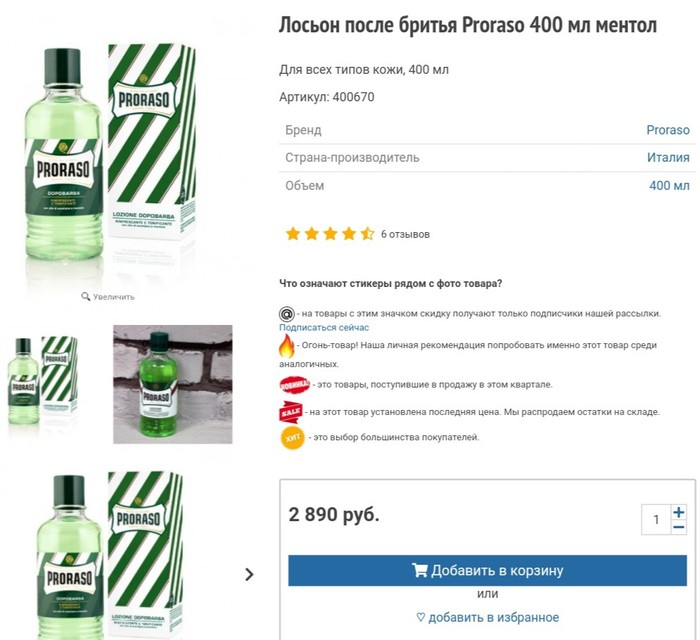Click the quantity input field
Screen dimensions: 700x640
pos(656,520)
